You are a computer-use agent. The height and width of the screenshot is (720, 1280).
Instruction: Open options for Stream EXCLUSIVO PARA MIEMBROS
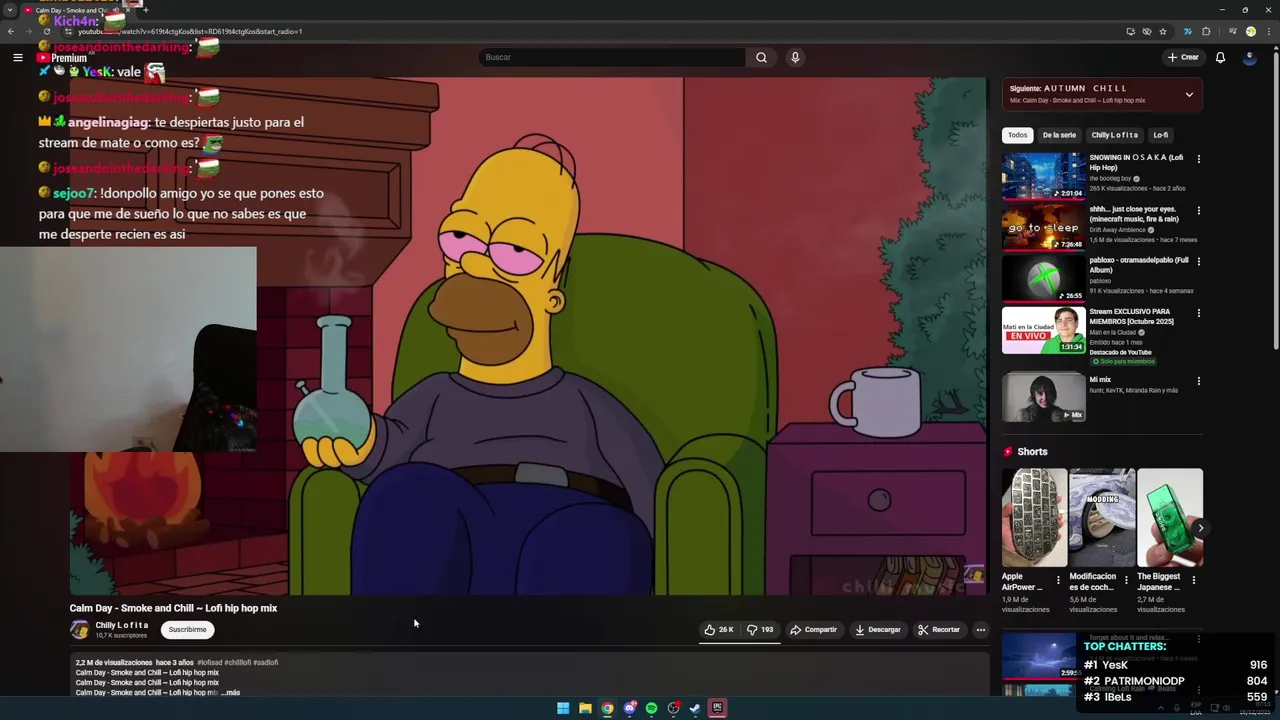[x=1198, y=313]
